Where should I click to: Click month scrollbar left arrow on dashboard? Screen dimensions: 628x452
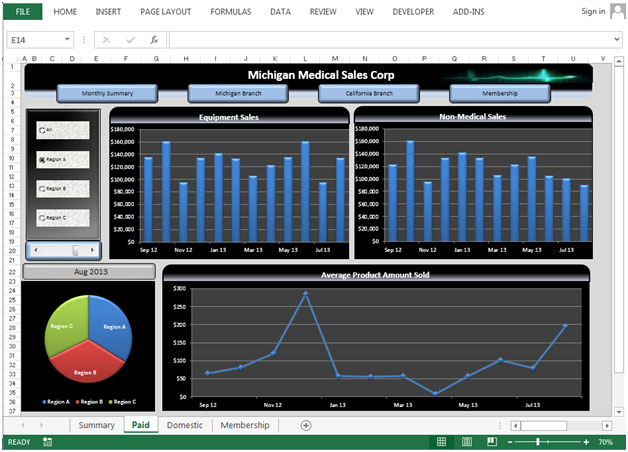click(36, 250)
